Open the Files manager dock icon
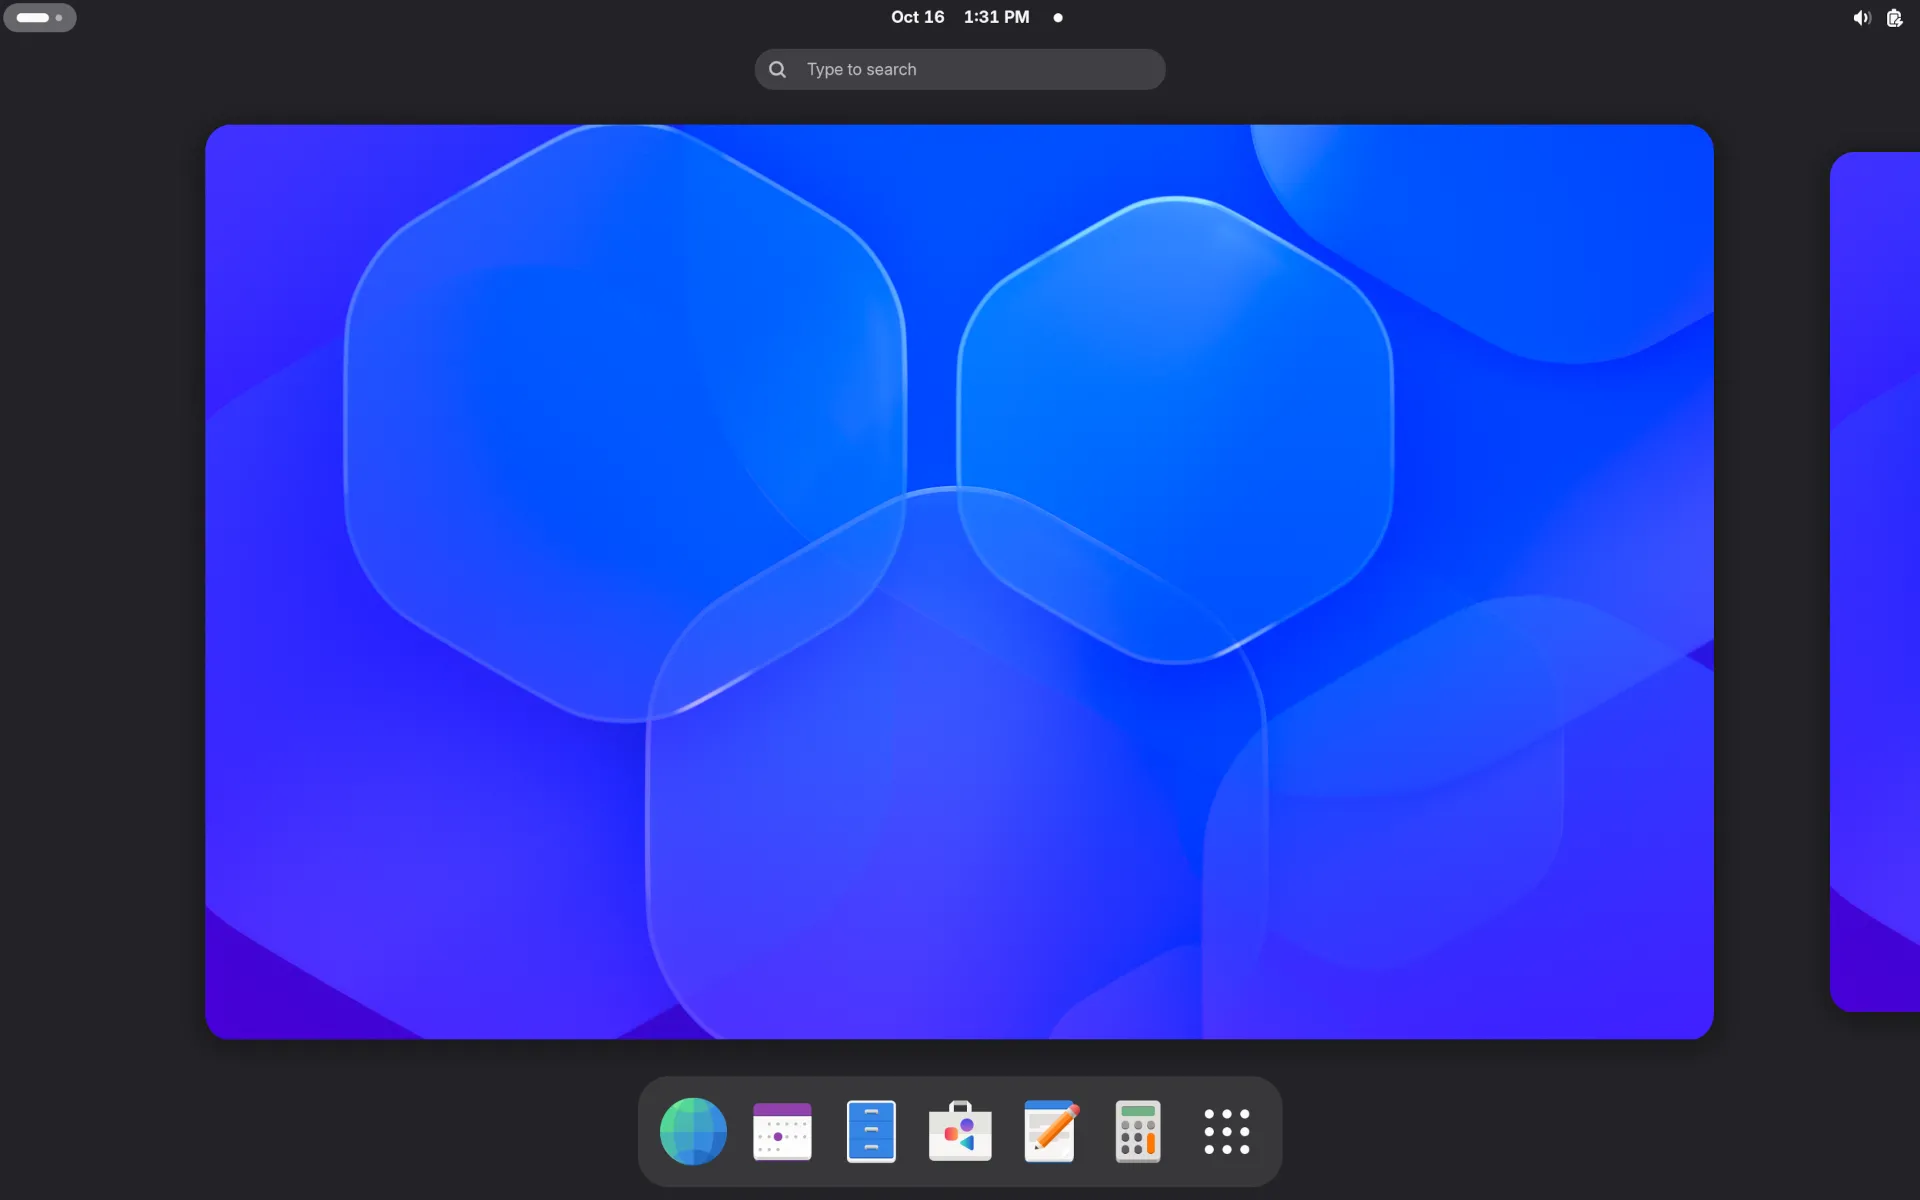The image size is (1920, 1200). (871, 1131)
